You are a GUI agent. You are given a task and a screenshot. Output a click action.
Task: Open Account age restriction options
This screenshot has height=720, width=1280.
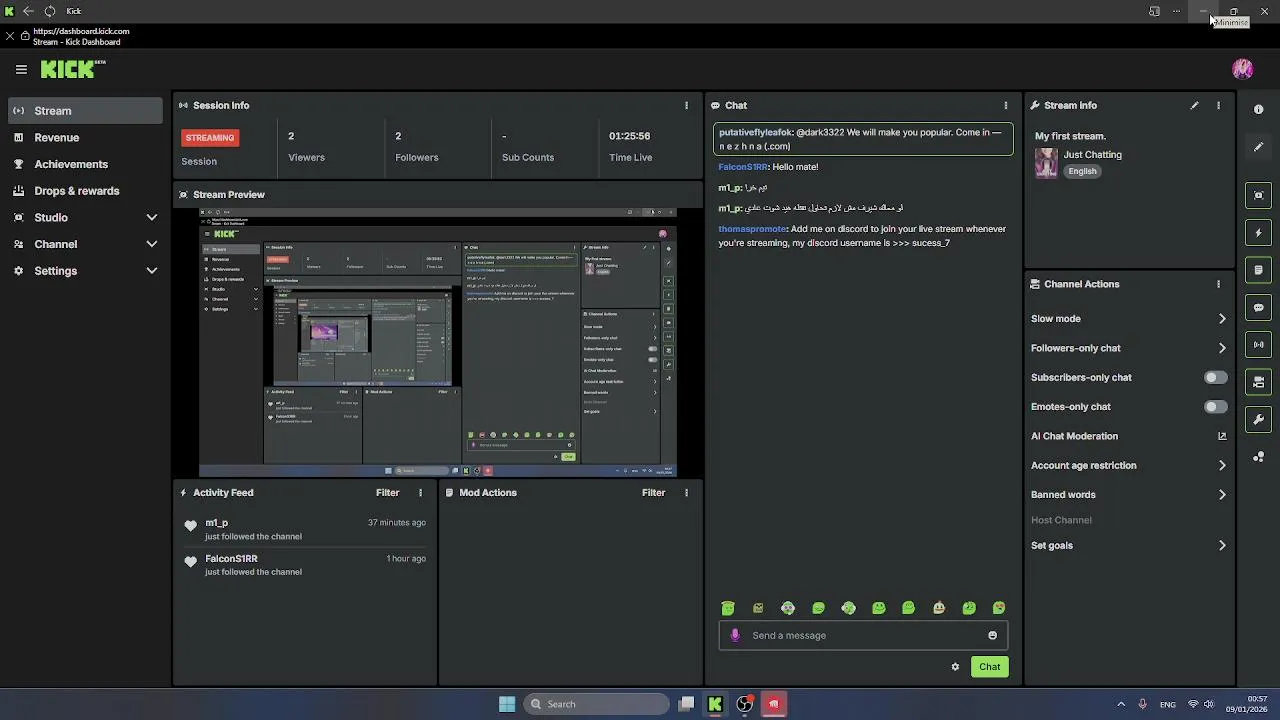(1128, 465)
